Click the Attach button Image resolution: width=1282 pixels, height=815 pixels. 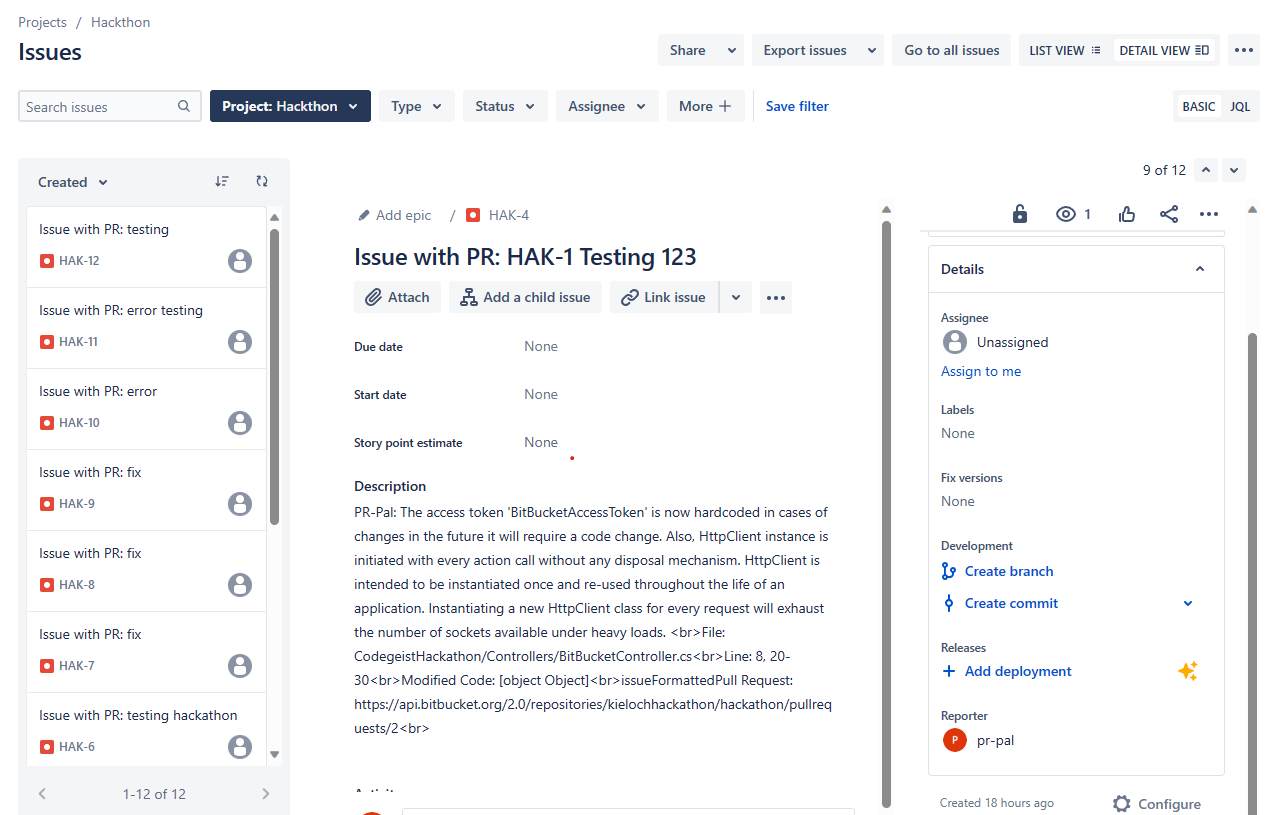397,297
